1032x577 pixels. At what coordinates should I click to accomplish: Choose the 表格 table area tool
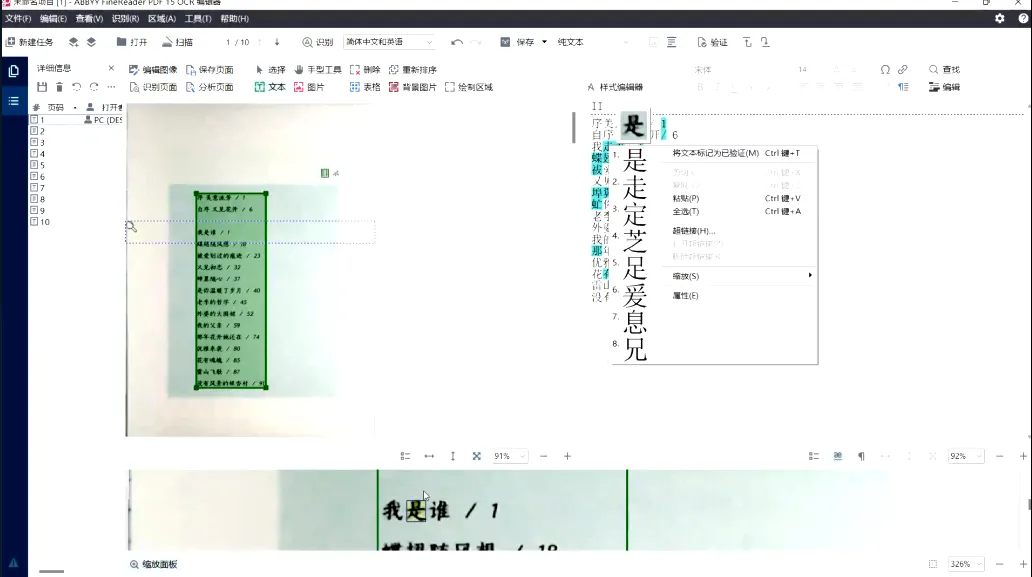365,87
